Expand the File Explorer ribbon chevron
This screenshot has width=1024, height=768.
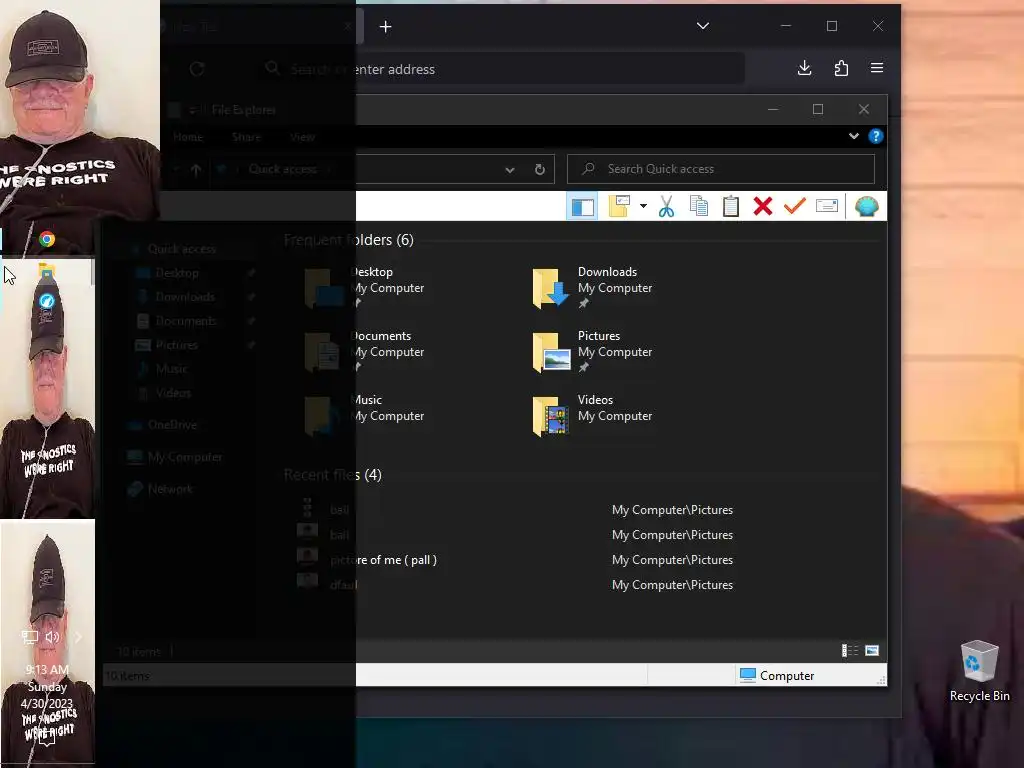(x=854, y=136)
